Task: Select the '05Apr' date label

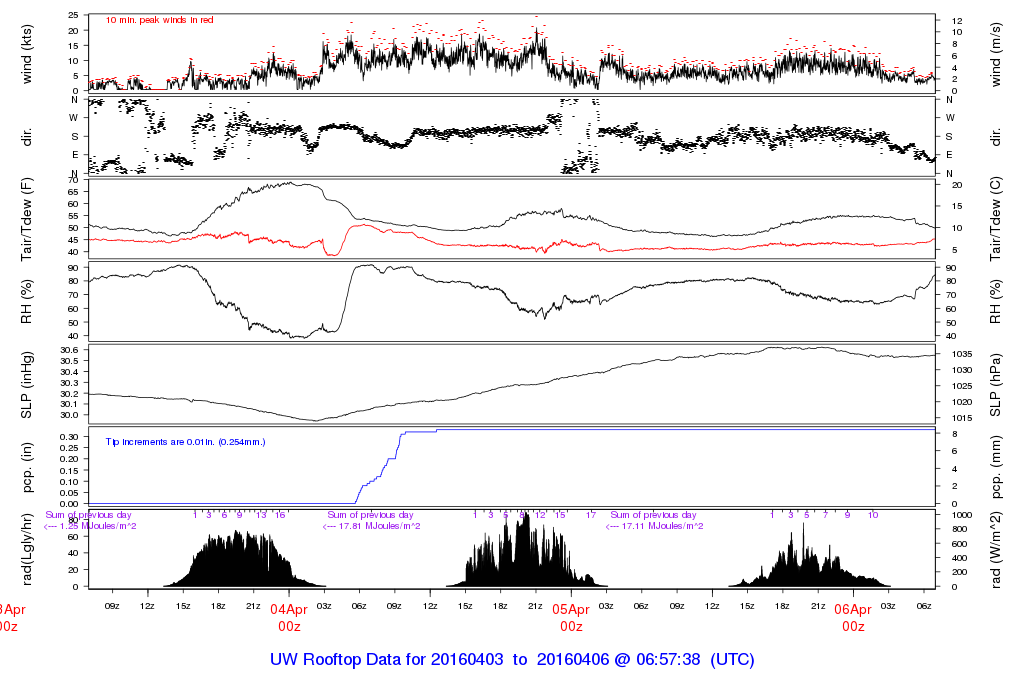Action: pos(571,610)
